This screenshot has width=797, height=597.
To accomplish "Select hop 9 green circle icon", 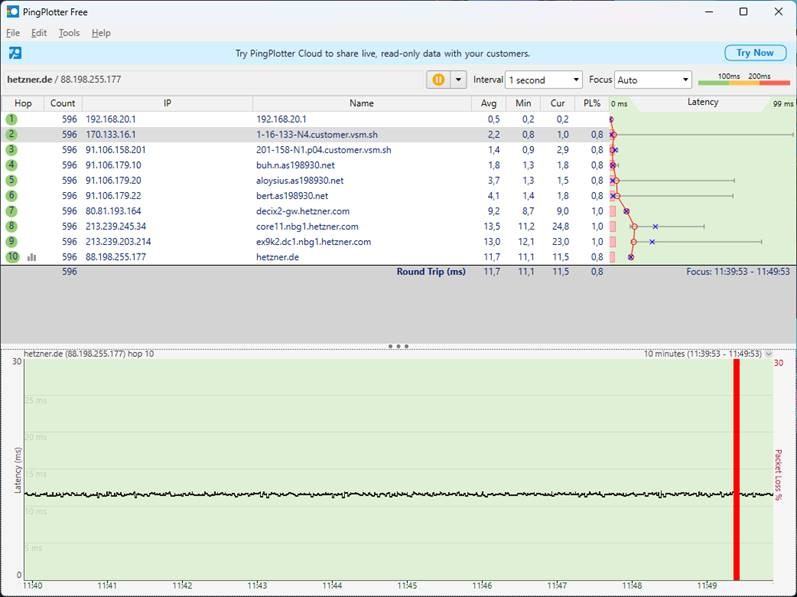I will [x=12, y=241].
